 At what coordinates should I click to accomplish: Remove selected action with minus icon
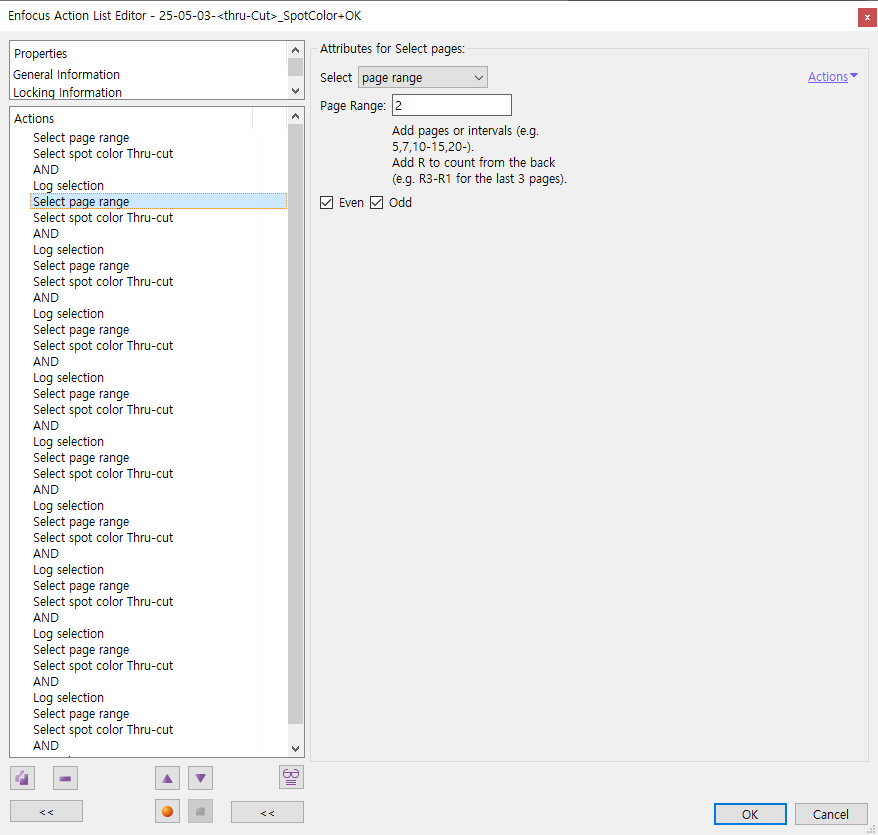point(65,778)
